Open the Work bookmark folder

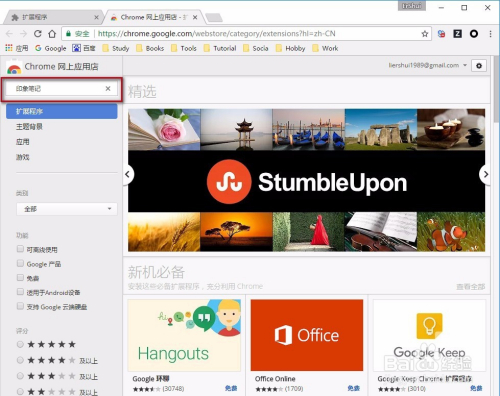[325, 48]
